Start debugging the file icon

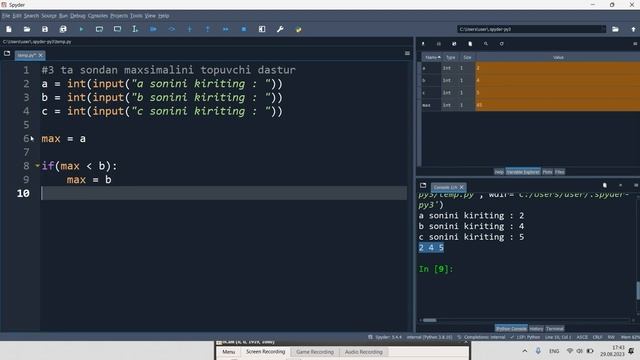[153, 29]
